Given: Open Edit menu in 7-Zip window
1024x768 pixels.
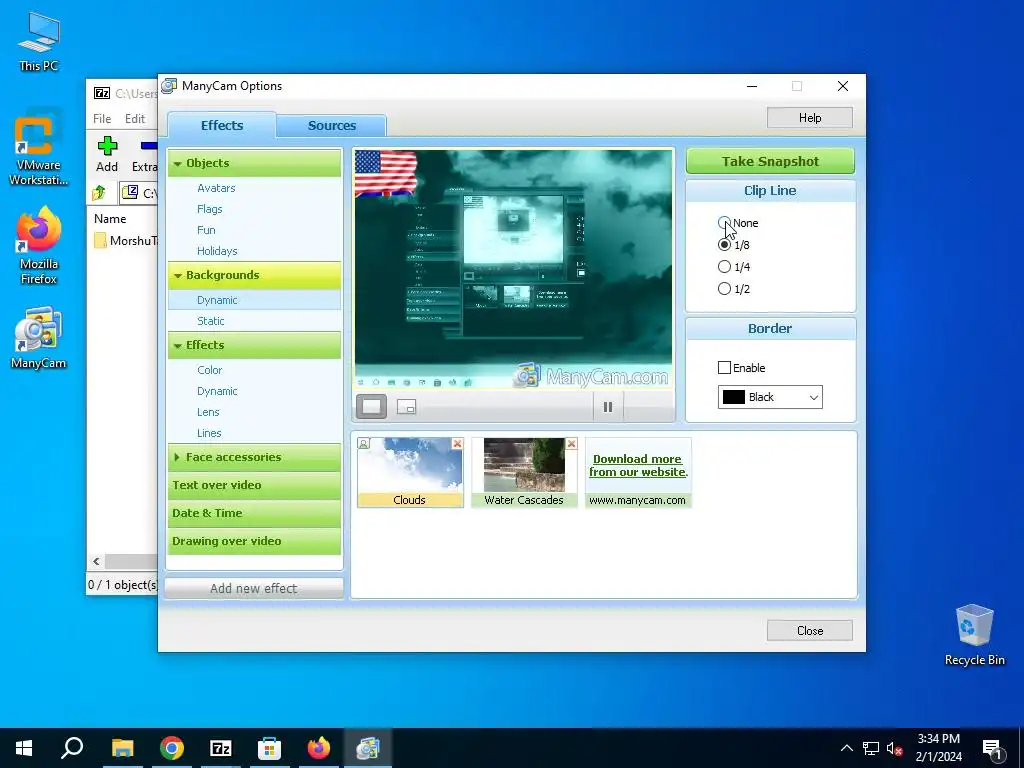Looking at the screenshot, I should 135,118.
